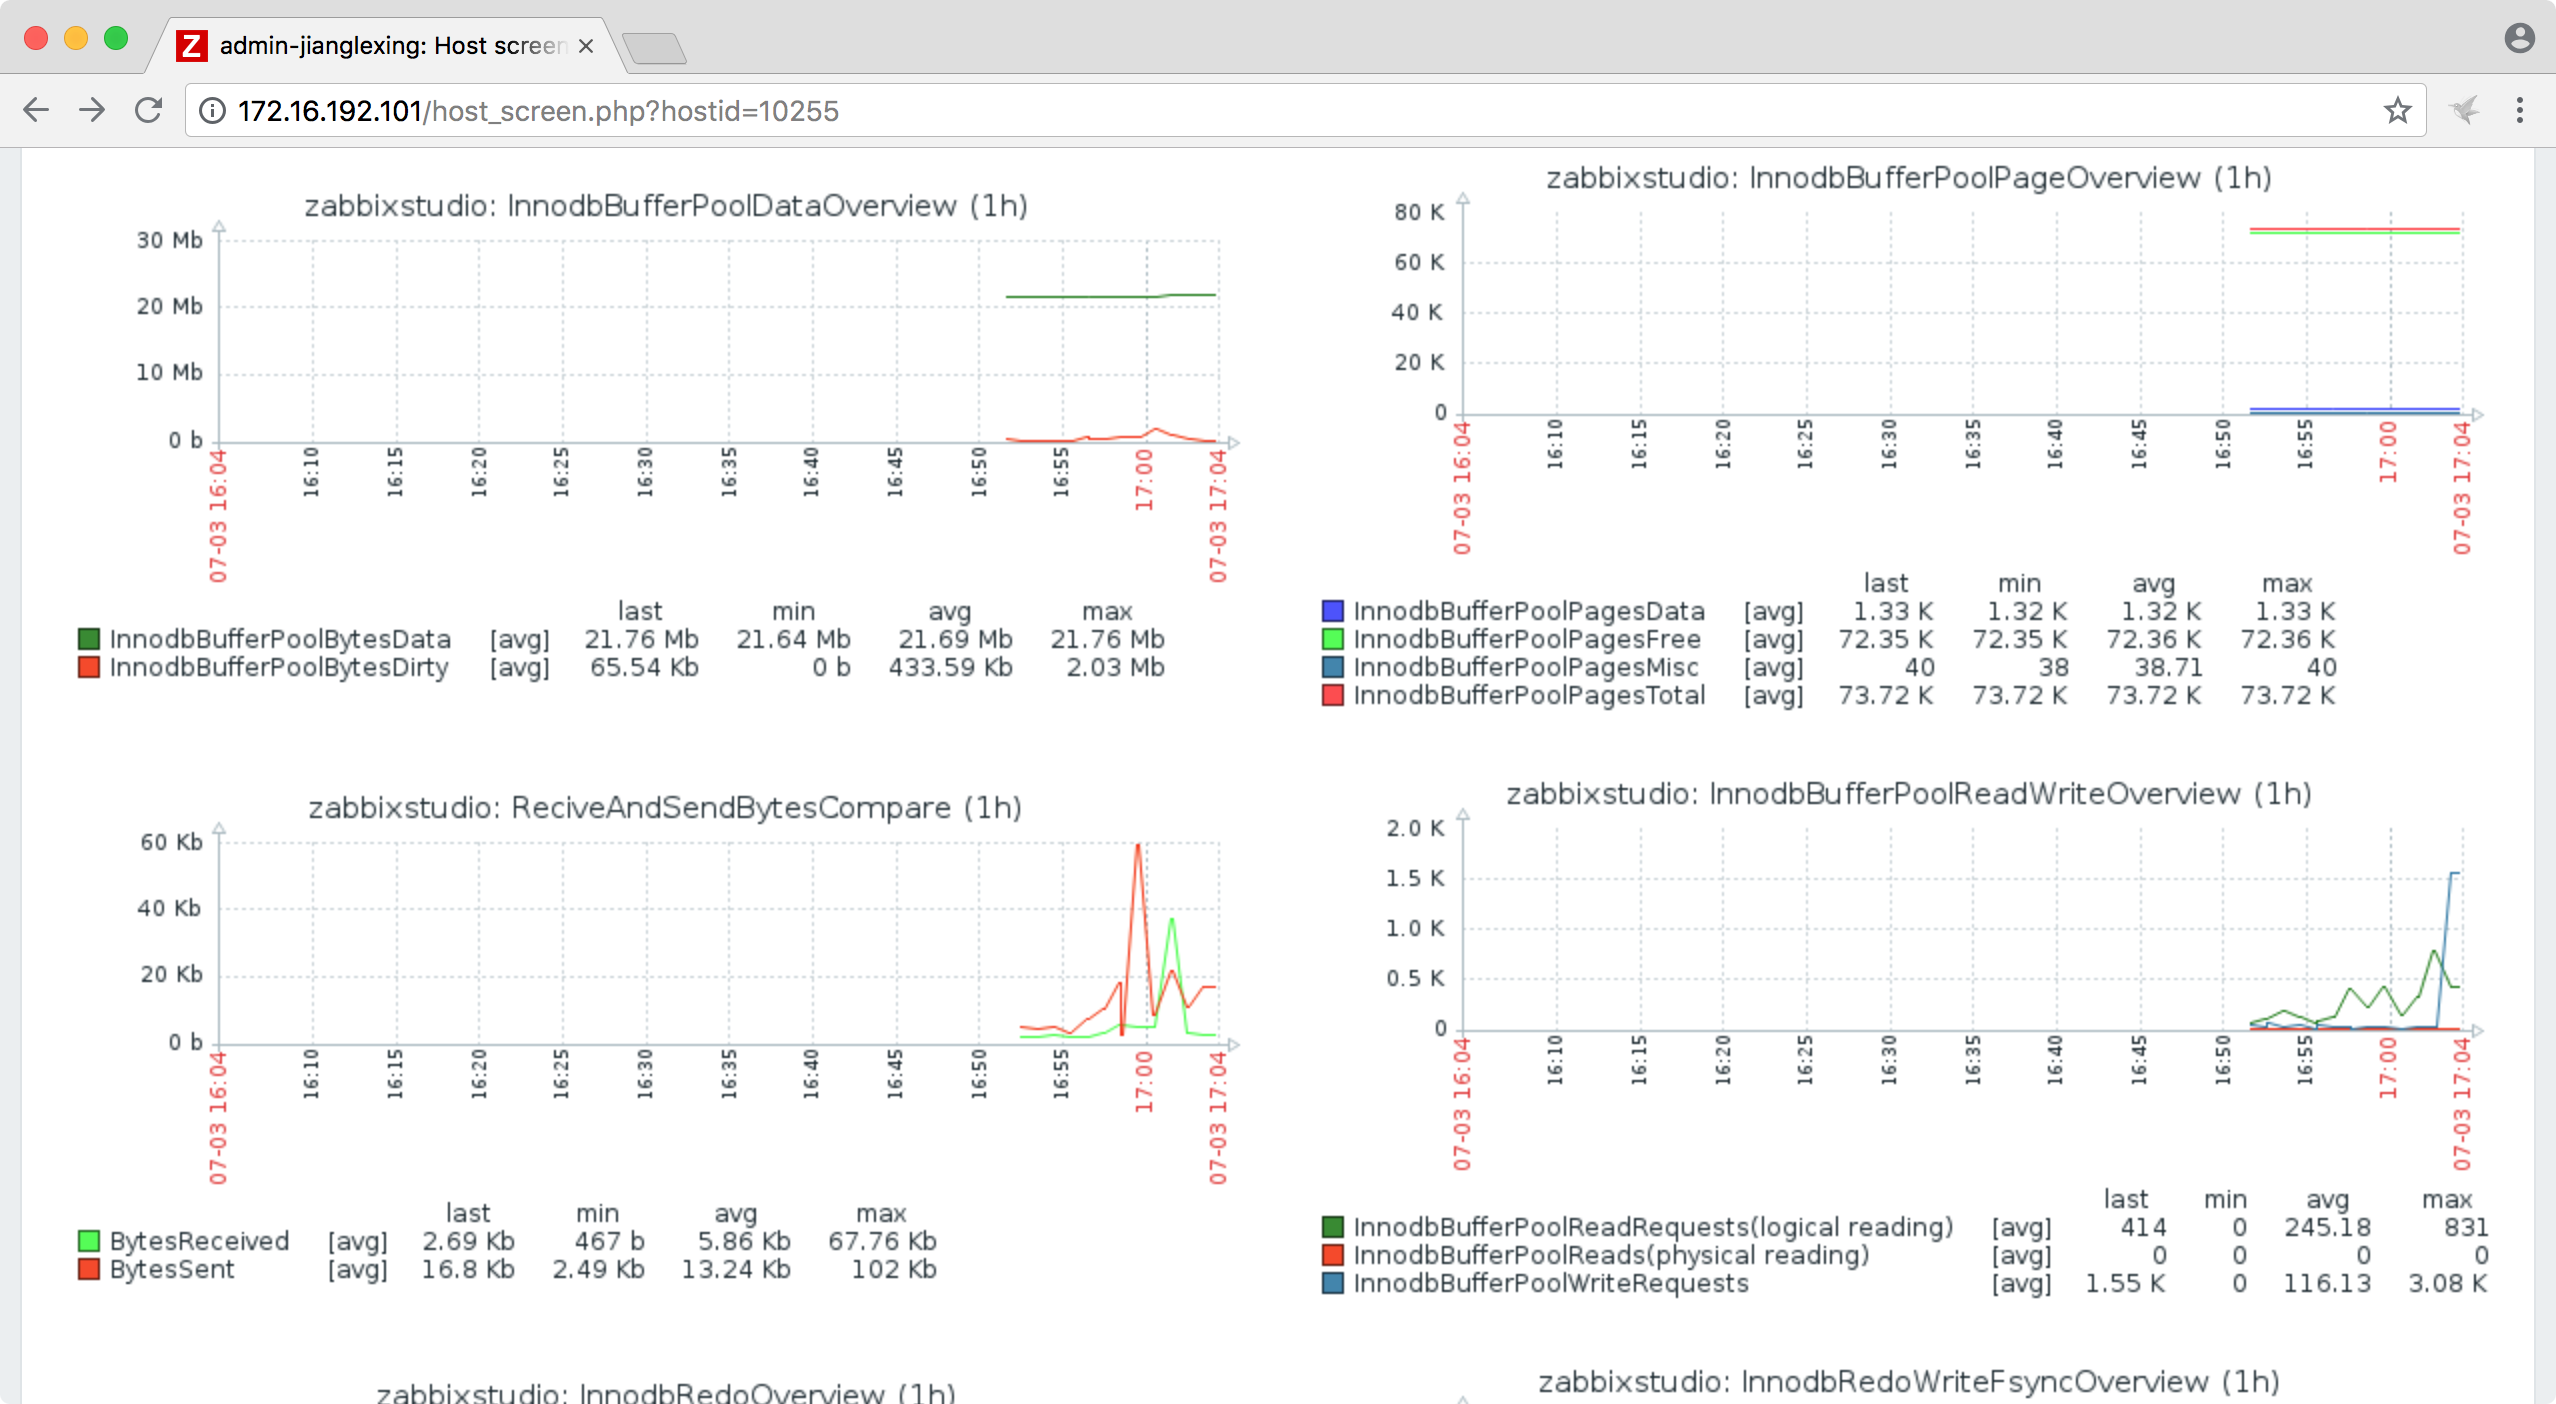Click the InnodbBufferPoolPagesFree legend swatch
The width and height of the screenshot is (2556, 1404).
[x=1332, y=639]
